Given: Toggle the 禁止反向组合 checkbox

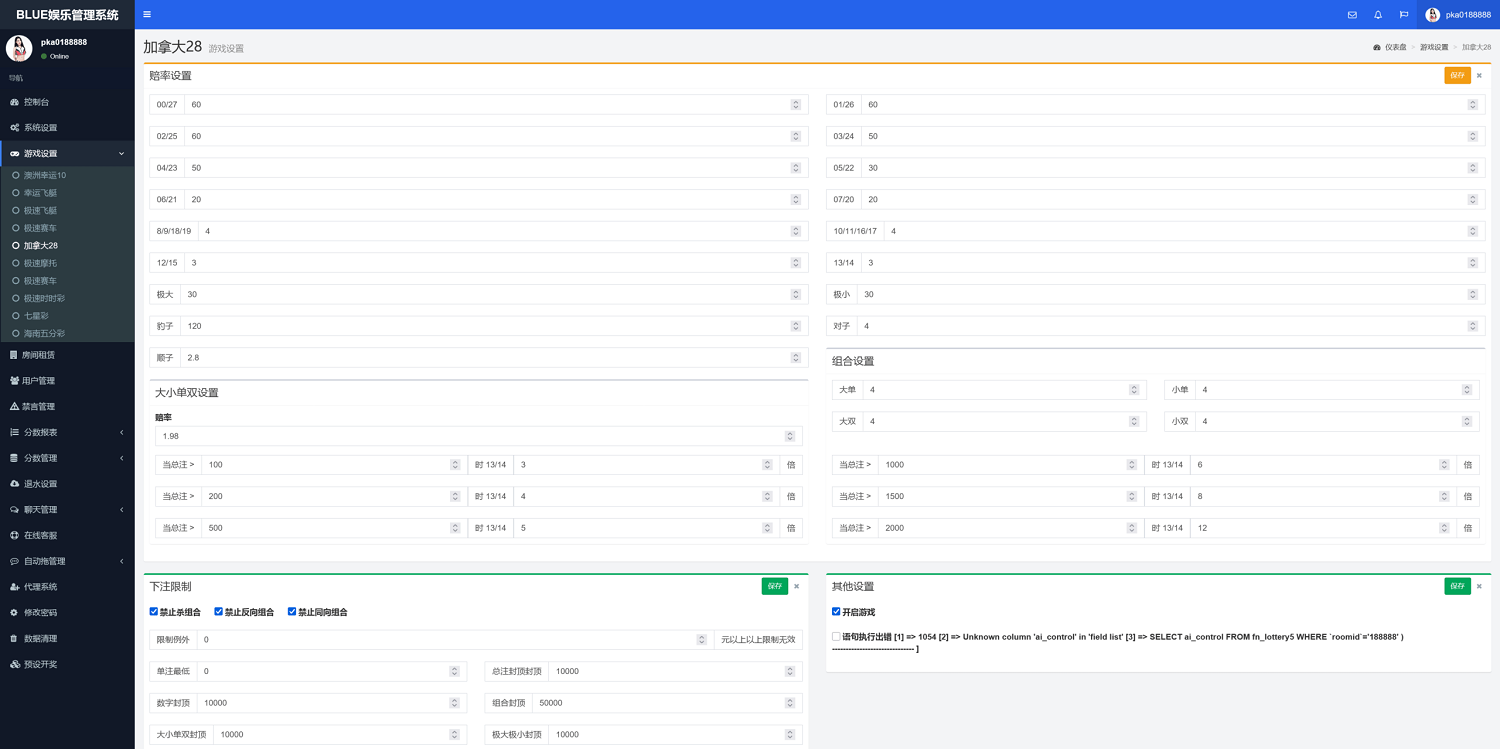Looking at the screenshot, I should click(219, 612).
